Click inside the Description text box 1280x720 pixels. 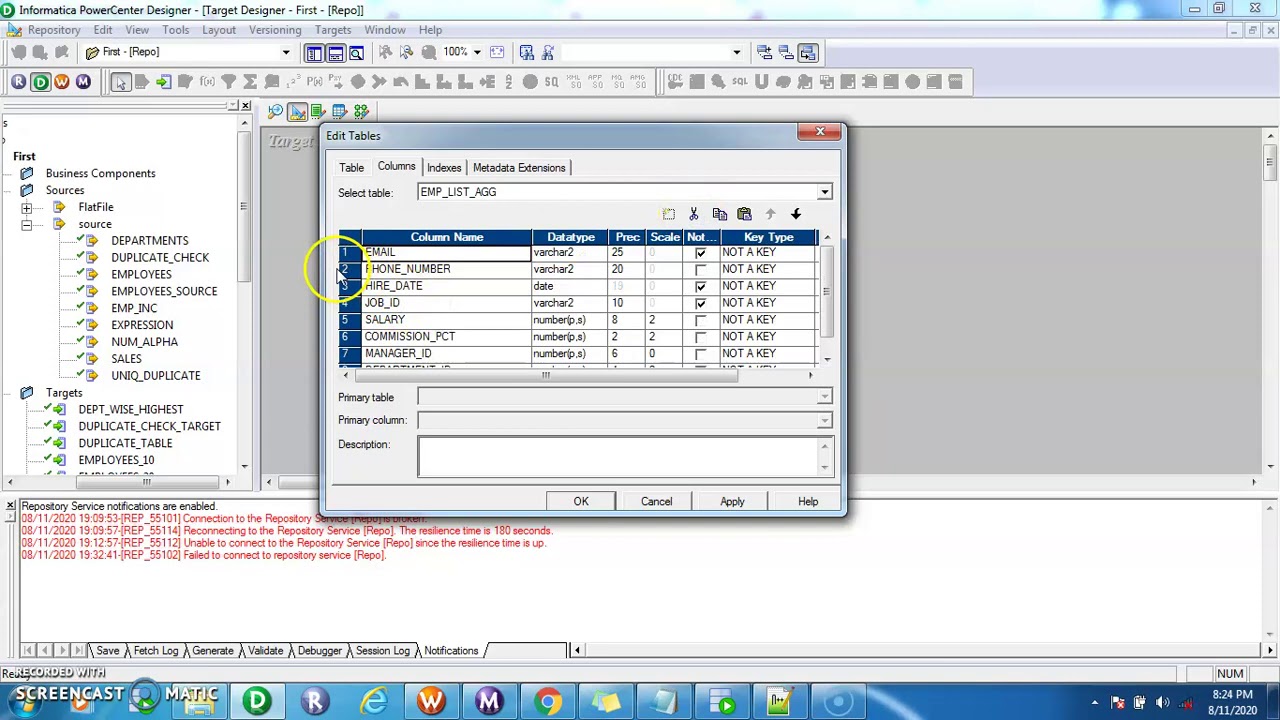click(618, 456)
